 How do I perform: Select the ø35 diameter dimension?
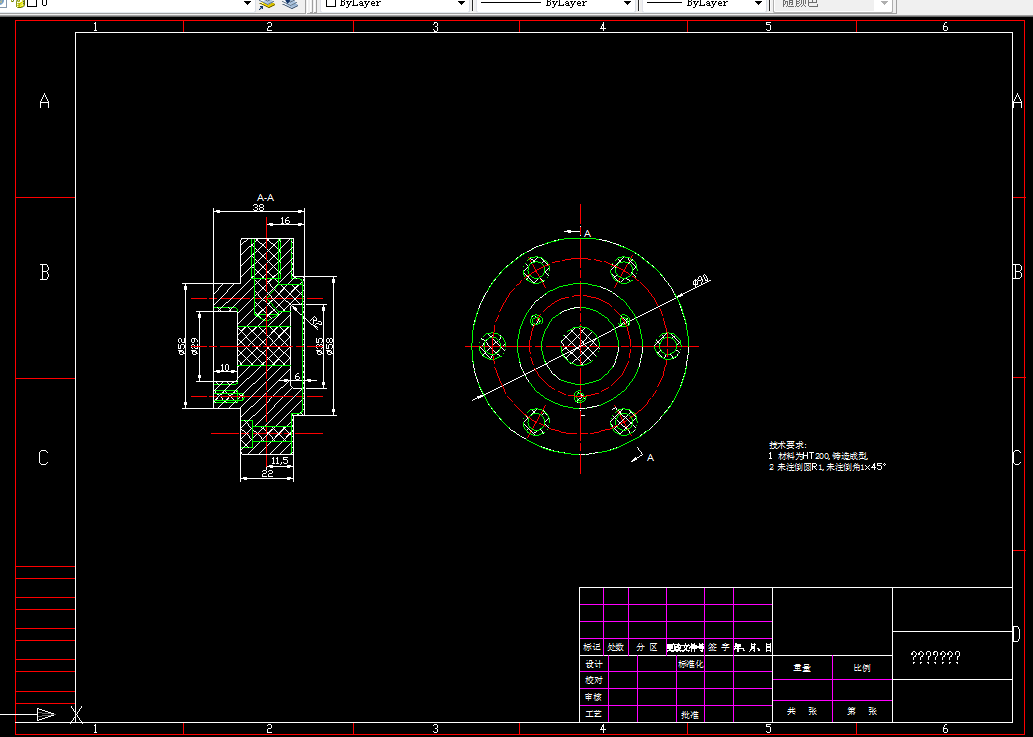click(319, 346)
